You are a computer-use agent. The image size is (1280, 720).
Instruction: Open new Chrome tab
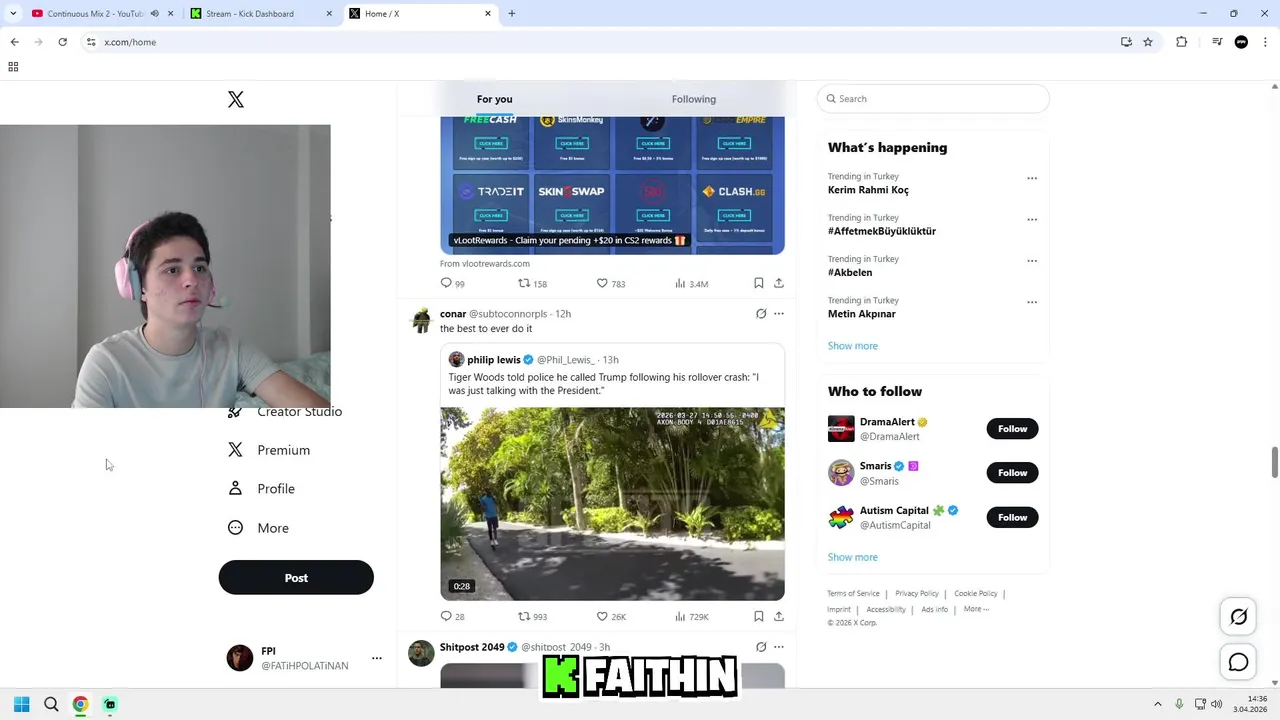(512, 14)
